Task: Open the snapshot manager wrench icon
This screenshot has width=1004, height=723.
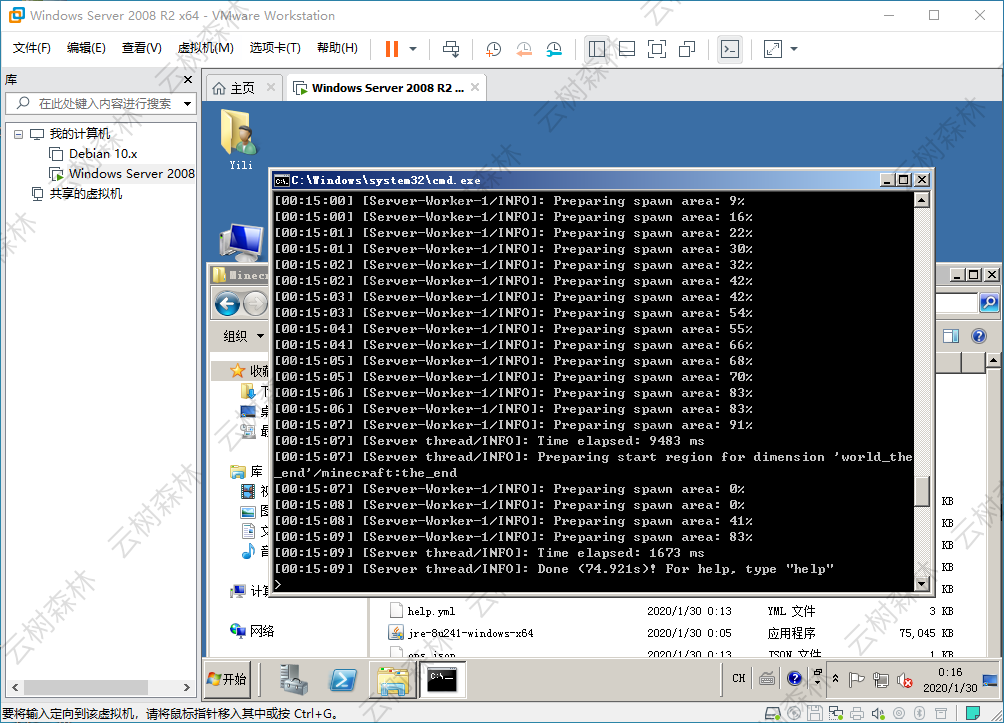Action: pyautogui.click(x=554, y=49)
